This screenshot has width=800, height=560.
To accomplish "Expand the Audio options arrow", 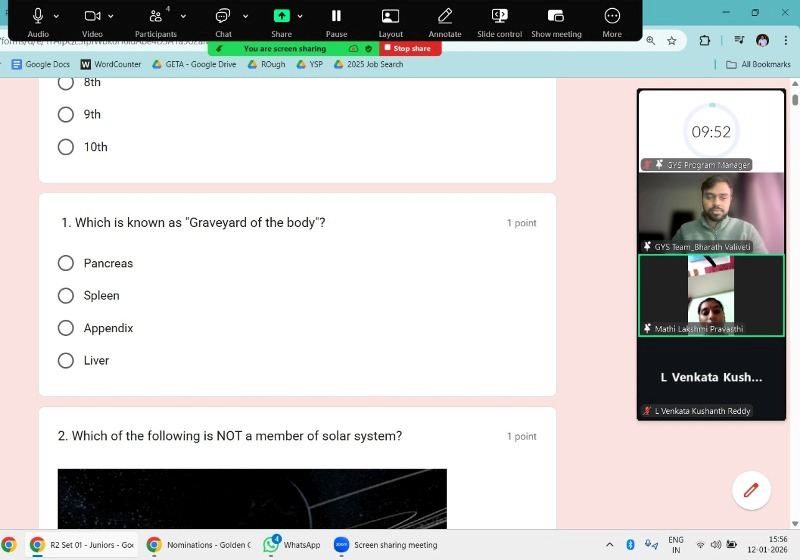I will pos(56,17).
